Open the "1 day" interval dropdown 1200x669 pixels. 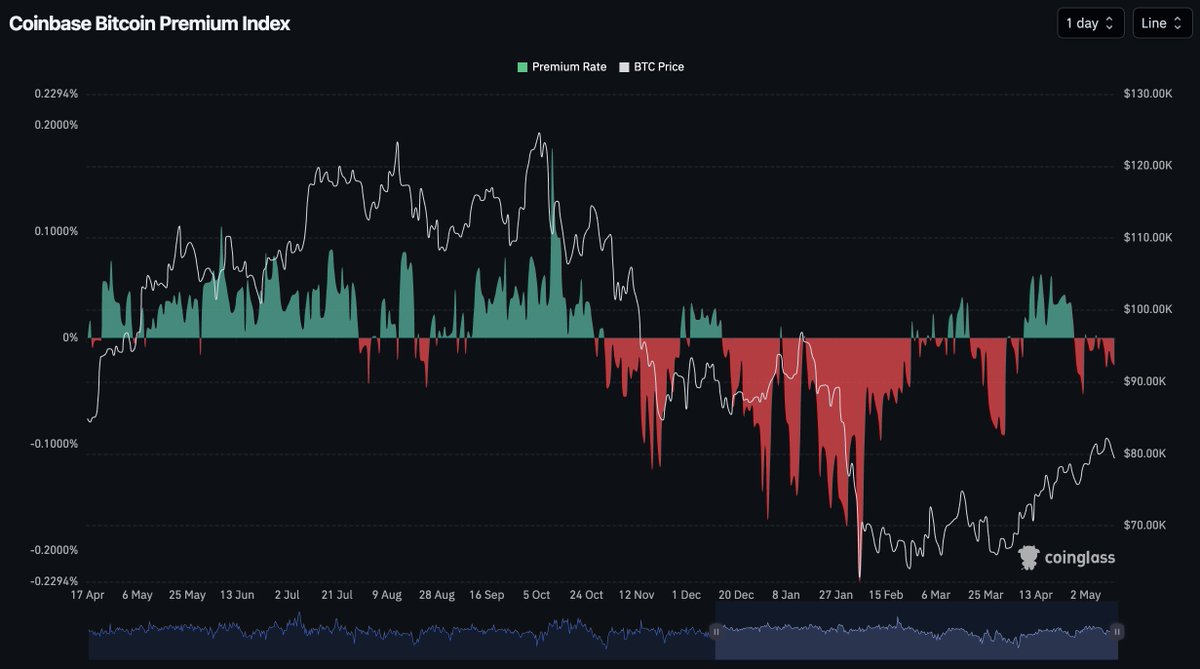pos(1090,23)
